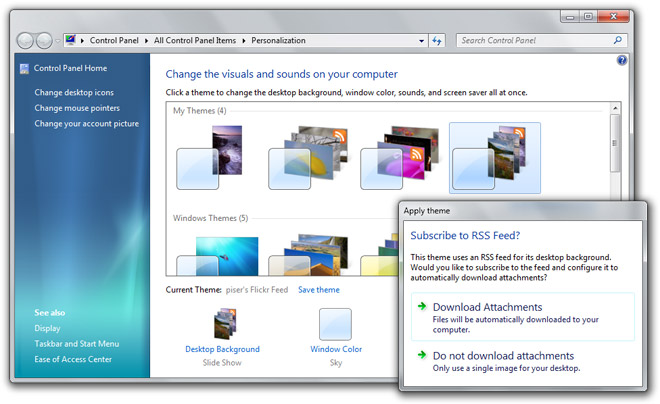Choose Download Attachments option in dialog

click(x=523, y=317)
